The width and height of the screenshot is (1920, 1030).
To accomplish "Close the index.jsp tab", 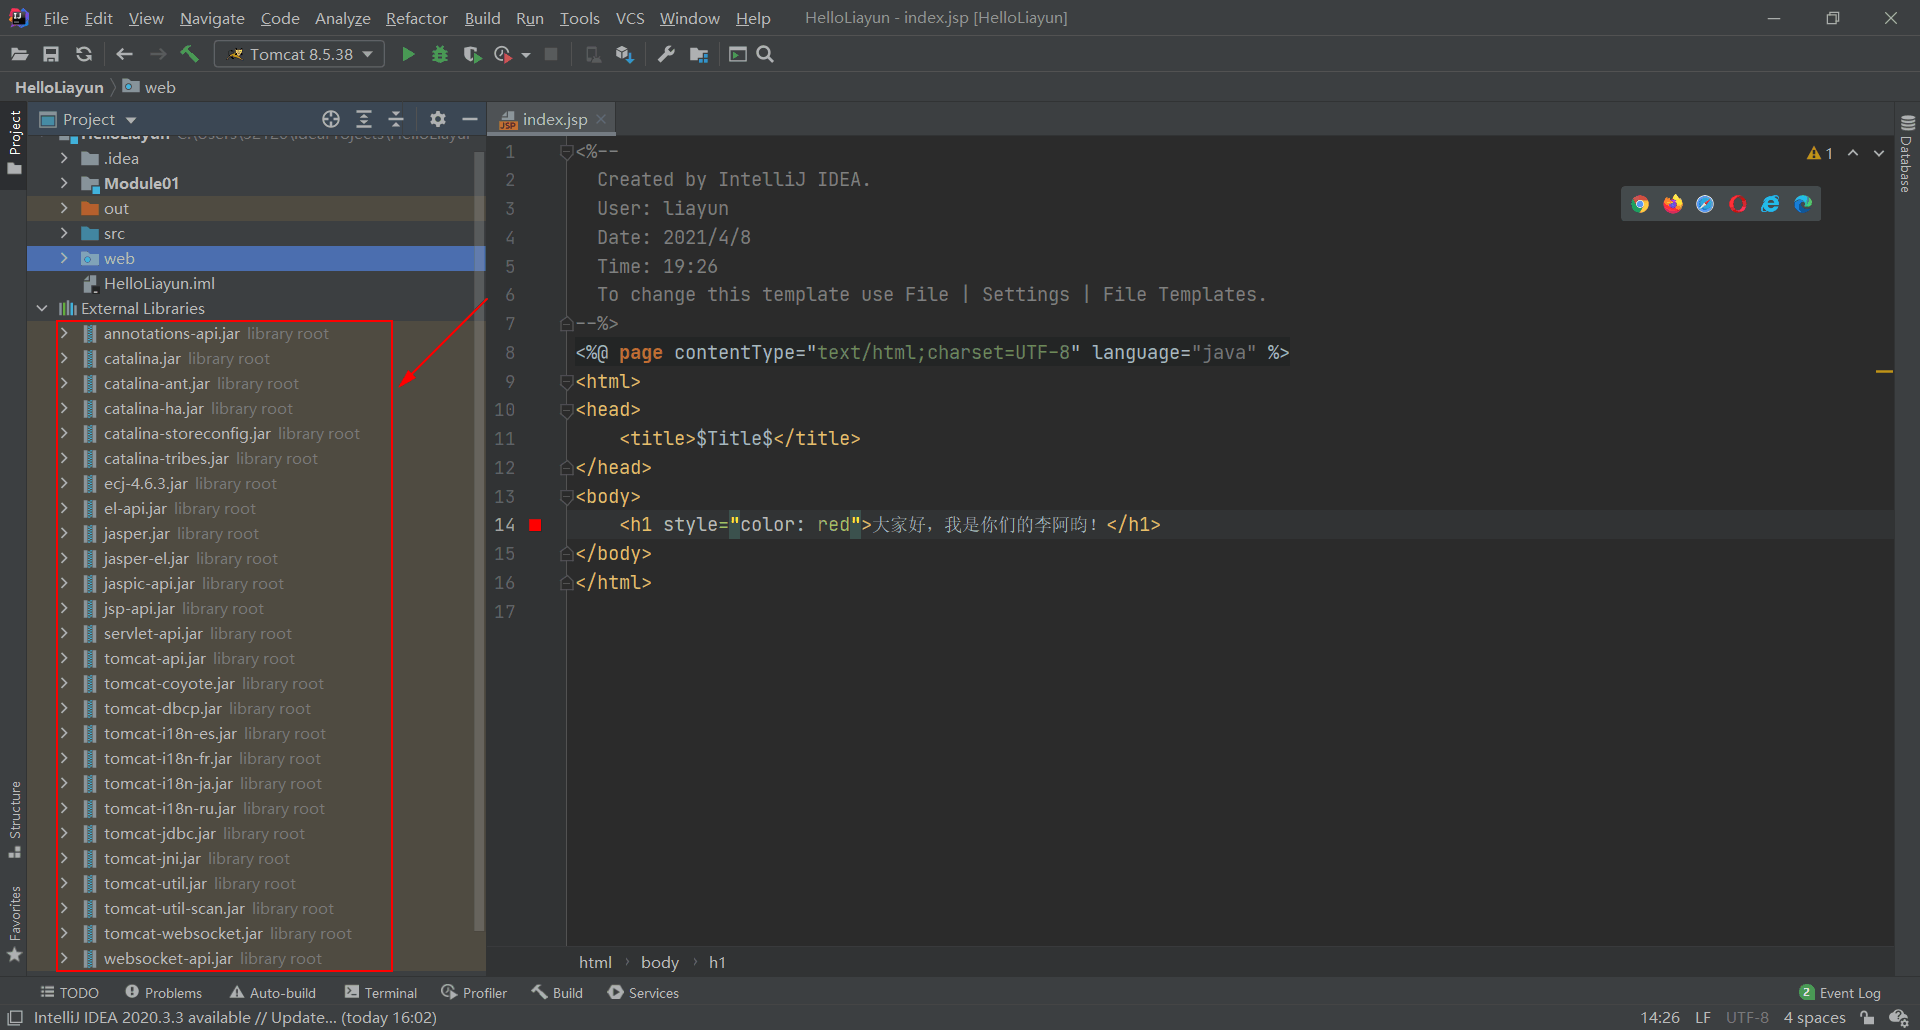I will tap(601, 119).
